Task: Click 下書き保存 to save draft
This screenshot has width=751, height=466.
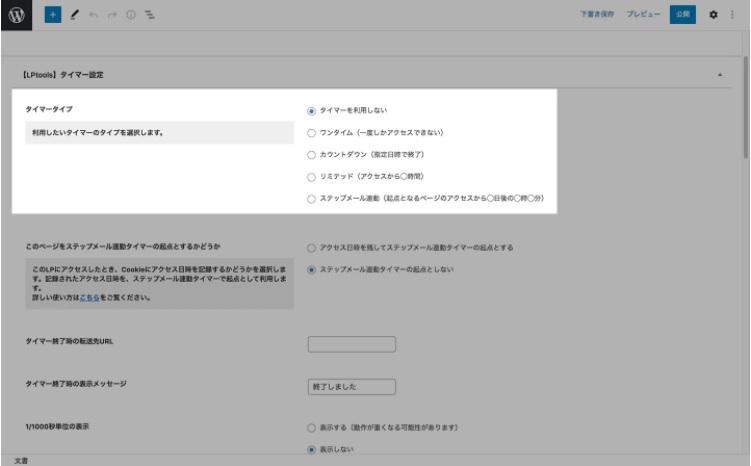Action: pyautogui.click(x=597, y=14)
